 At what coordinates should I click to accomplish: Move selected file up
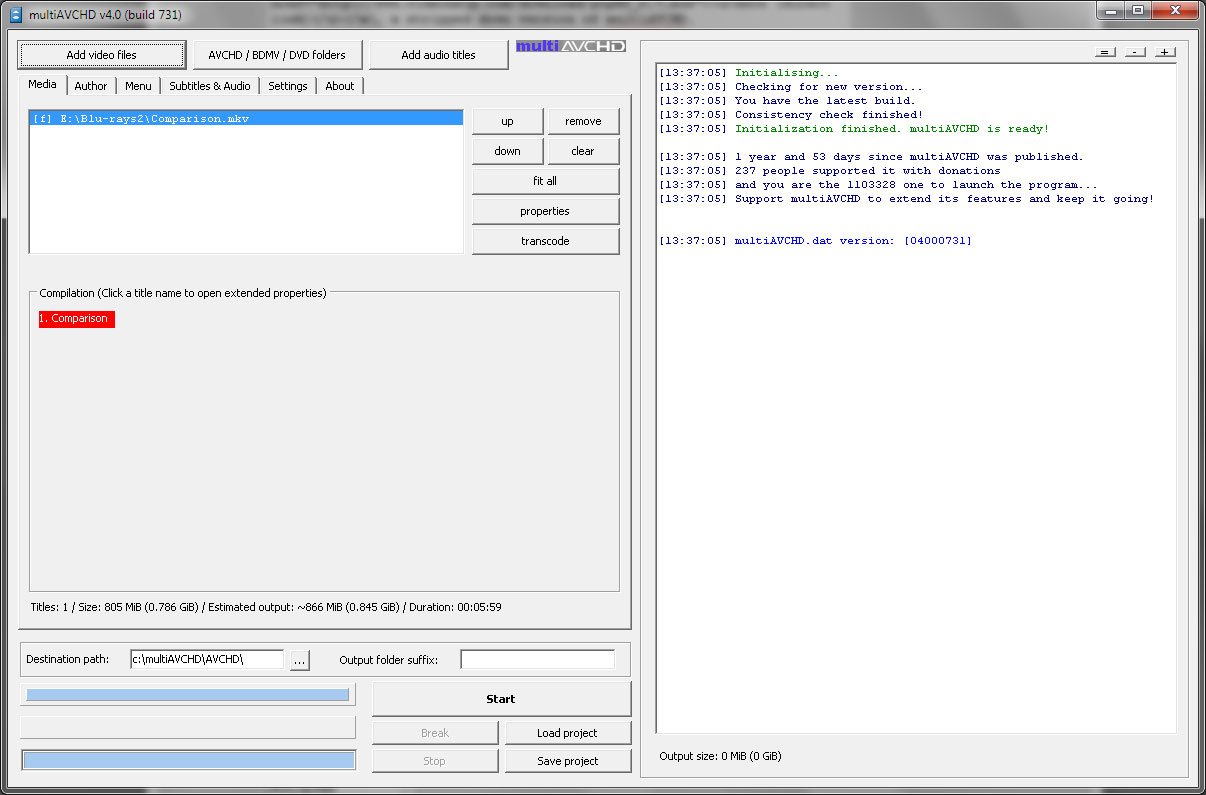click(x=508, y=121)
